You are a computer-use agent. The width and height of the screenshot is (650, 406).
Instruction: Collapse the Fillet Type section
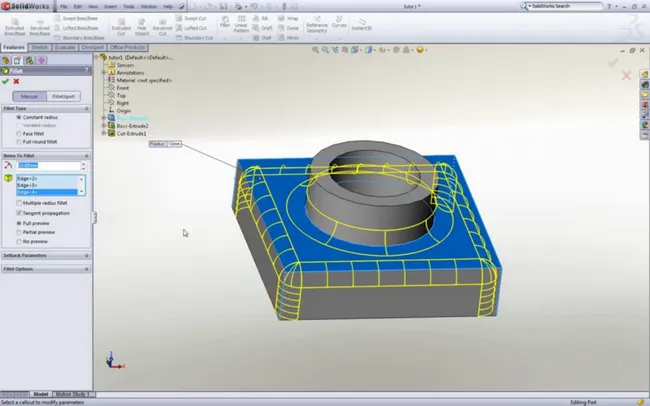point(87,108)
